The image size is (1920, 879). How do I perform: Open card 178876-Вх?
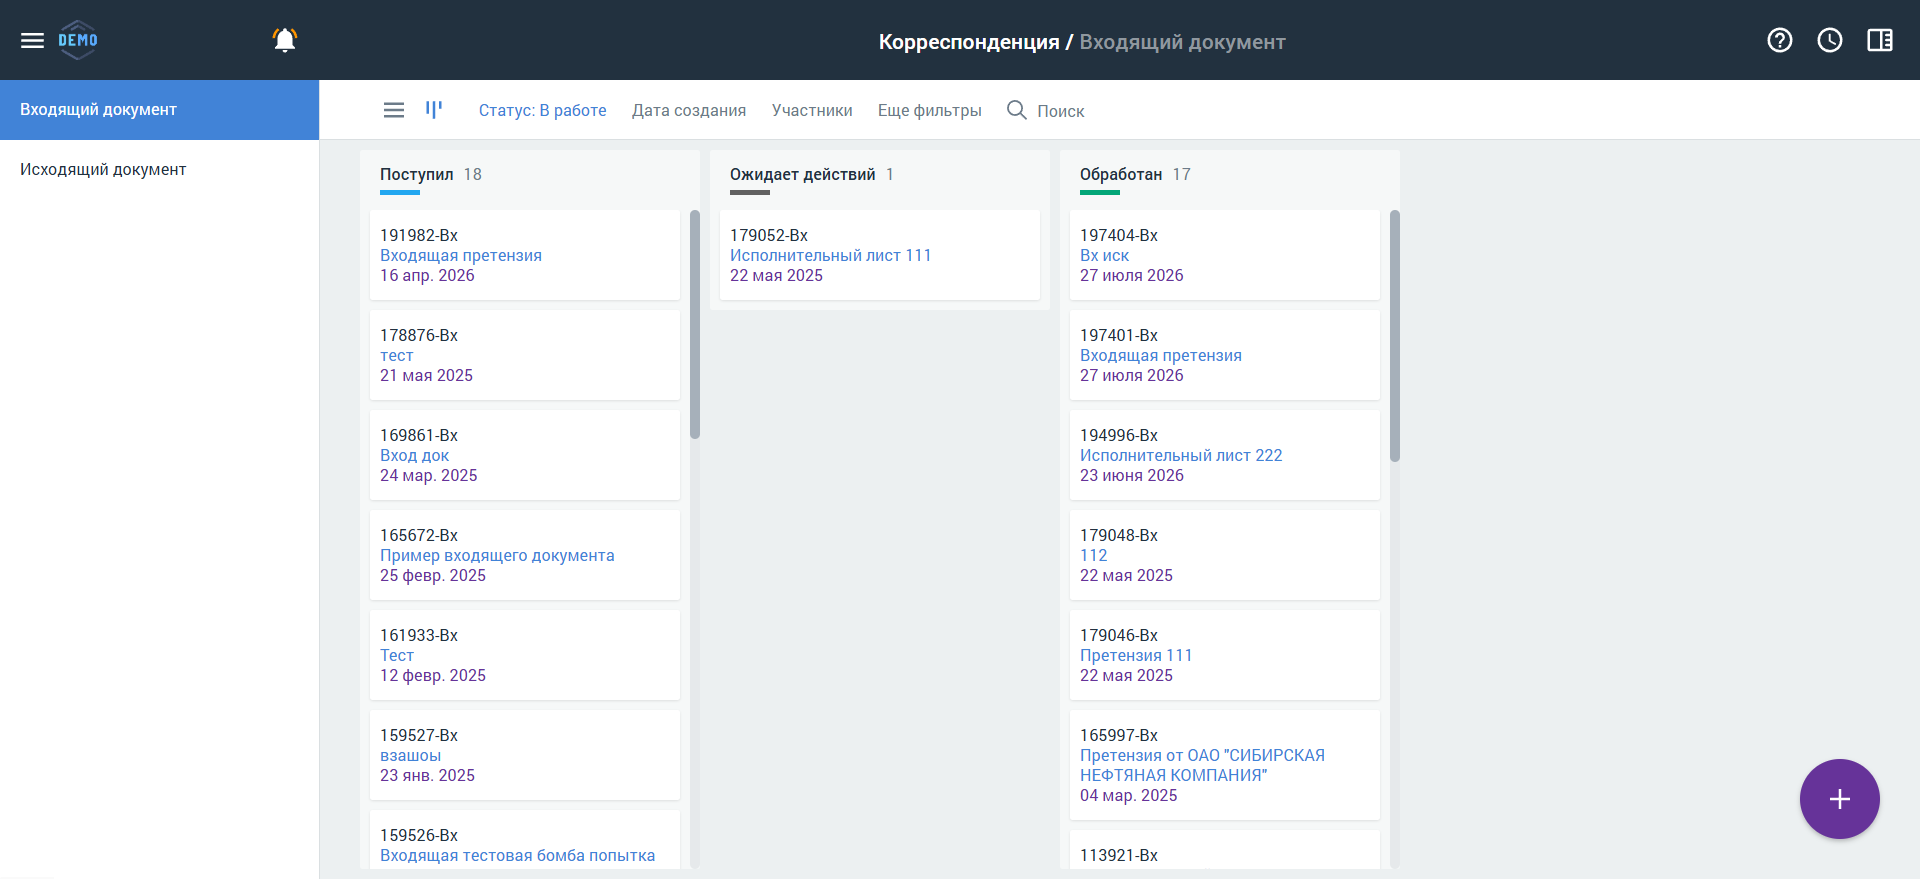(x=525, y=355)
